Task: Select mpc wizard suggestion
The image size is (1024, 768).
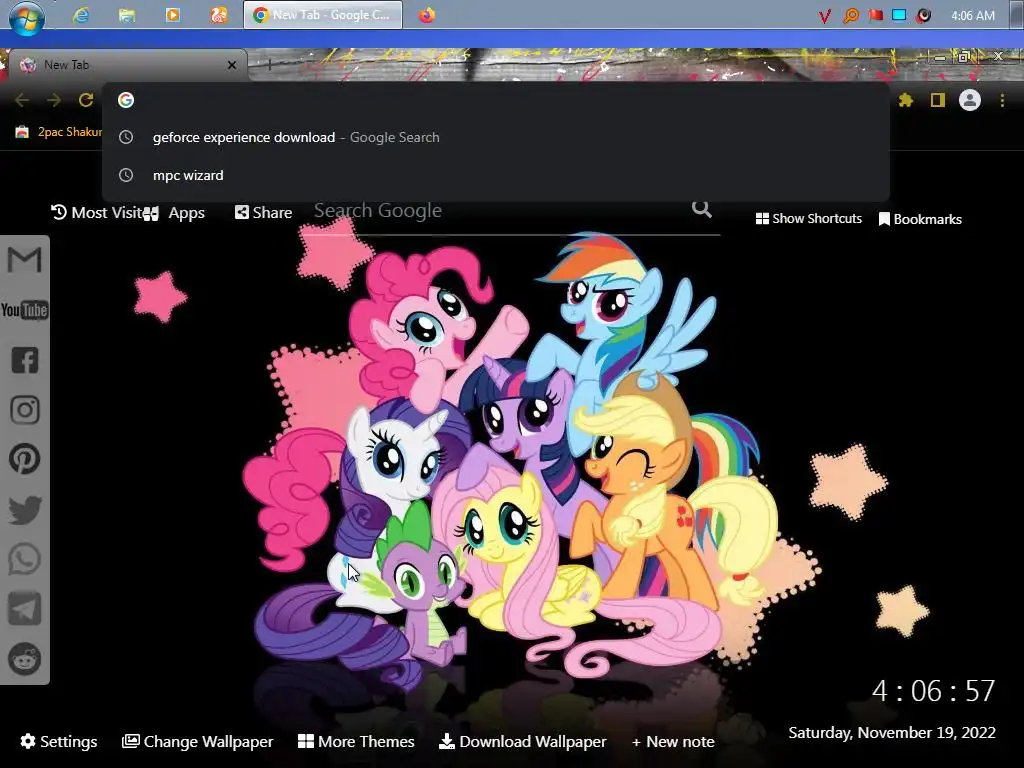Action: click(x=496, y=175)
